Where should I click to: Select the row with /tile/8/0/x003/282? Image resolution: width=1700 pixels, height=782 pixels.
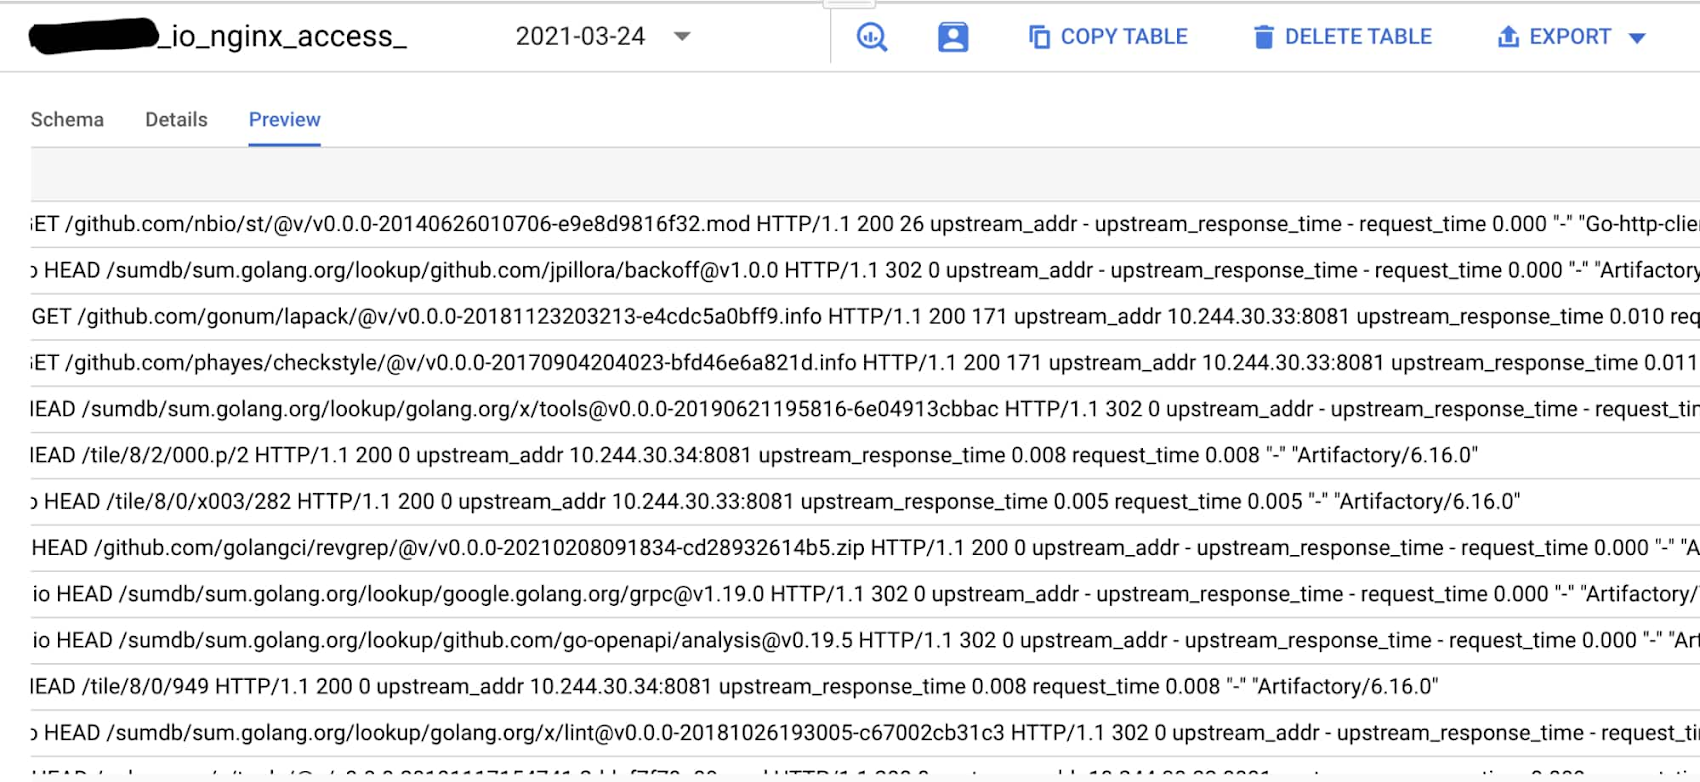[x=865, y=501]
